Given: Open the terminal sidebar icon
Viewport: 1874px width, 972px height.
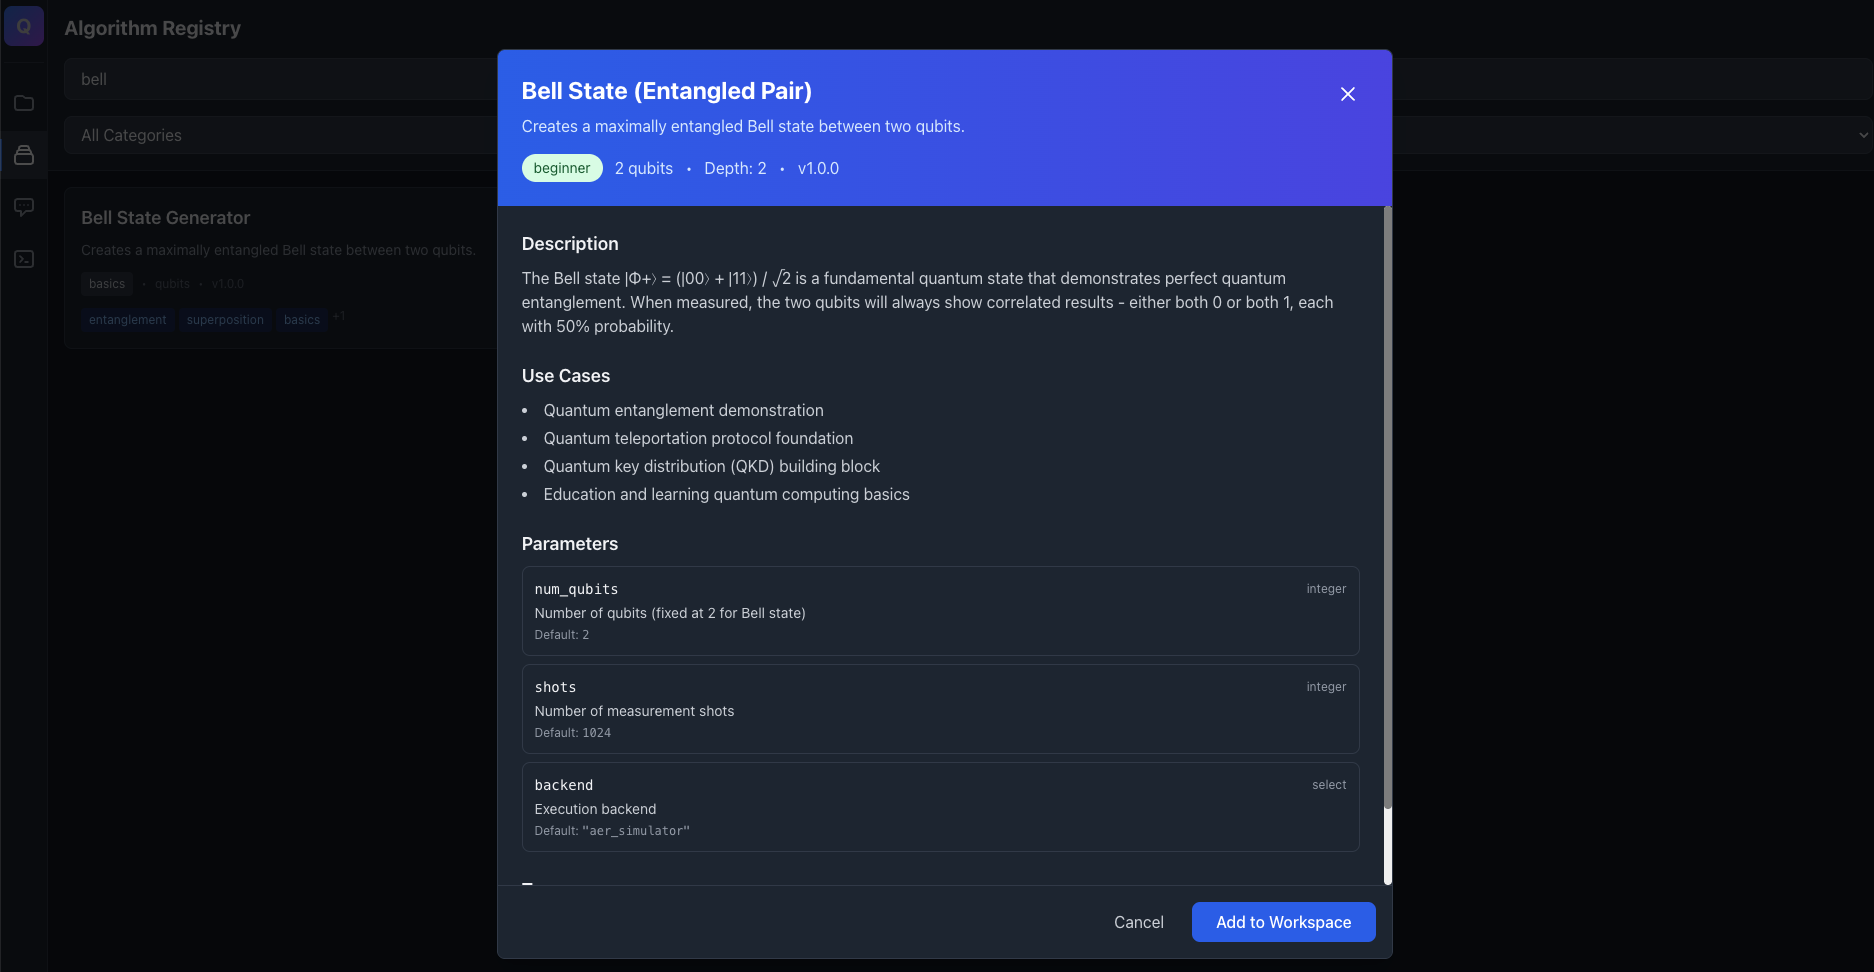Looking at the screenshot, I should tap(24, 259).
